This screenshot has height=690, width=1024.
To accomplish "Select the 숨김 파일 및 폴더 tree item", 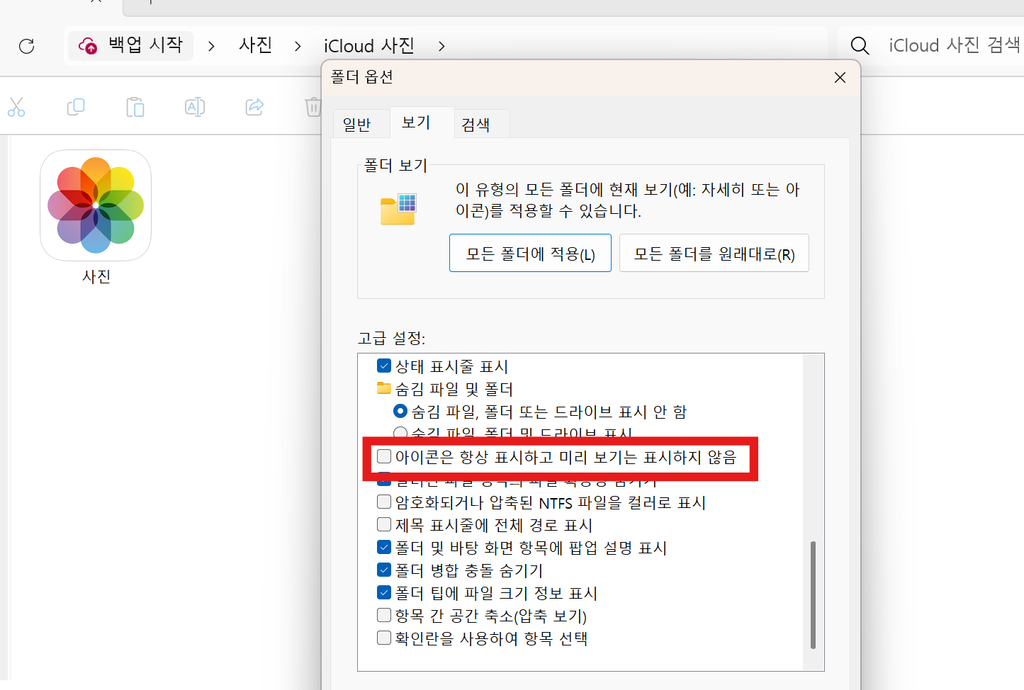I will [x=445, y=389].
